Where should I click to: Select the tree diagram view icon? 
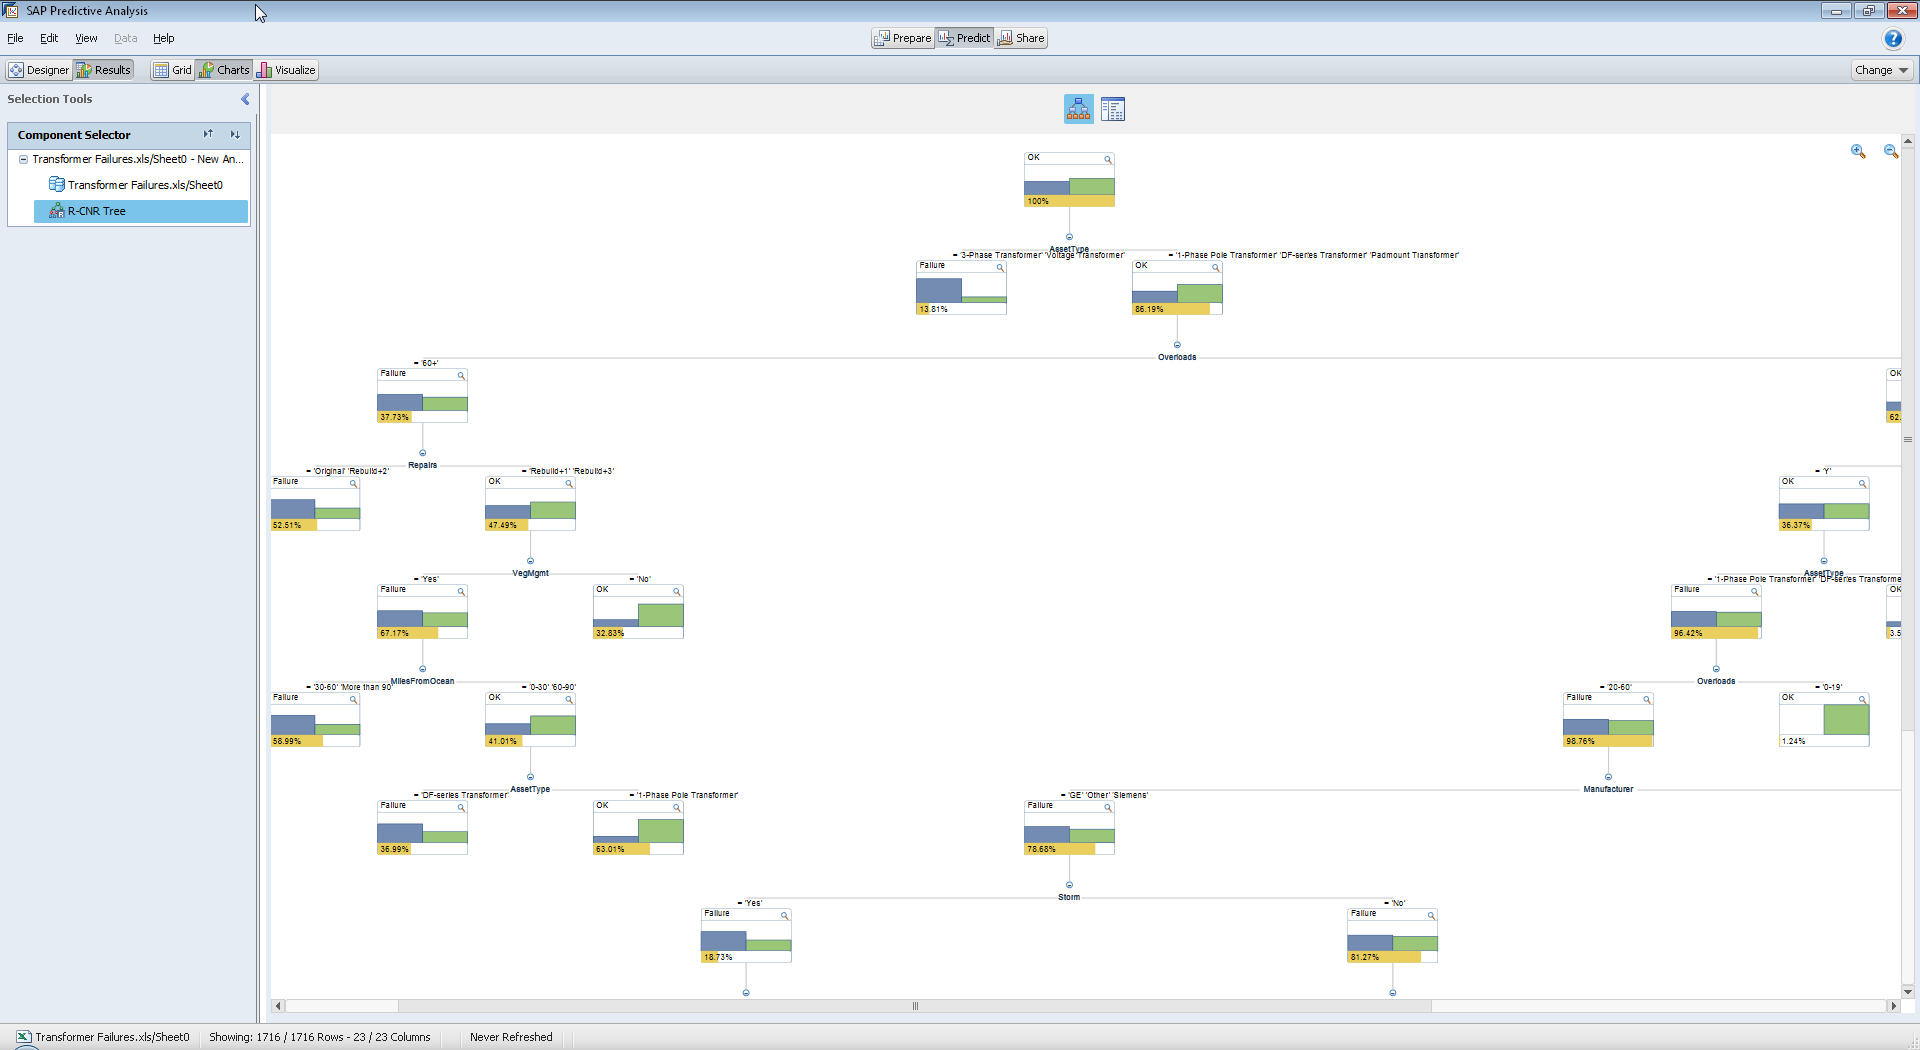pyautogui.click(x=1078, y=109)
